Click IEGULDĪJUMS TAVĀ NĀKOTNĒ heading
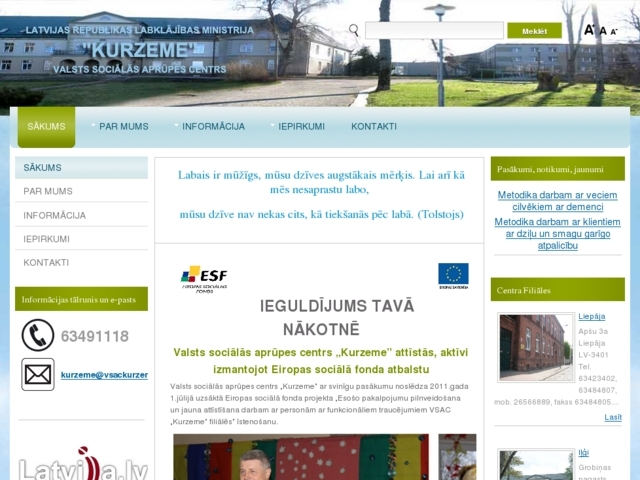The image size is (640, 480). click(x=337, y=318)
